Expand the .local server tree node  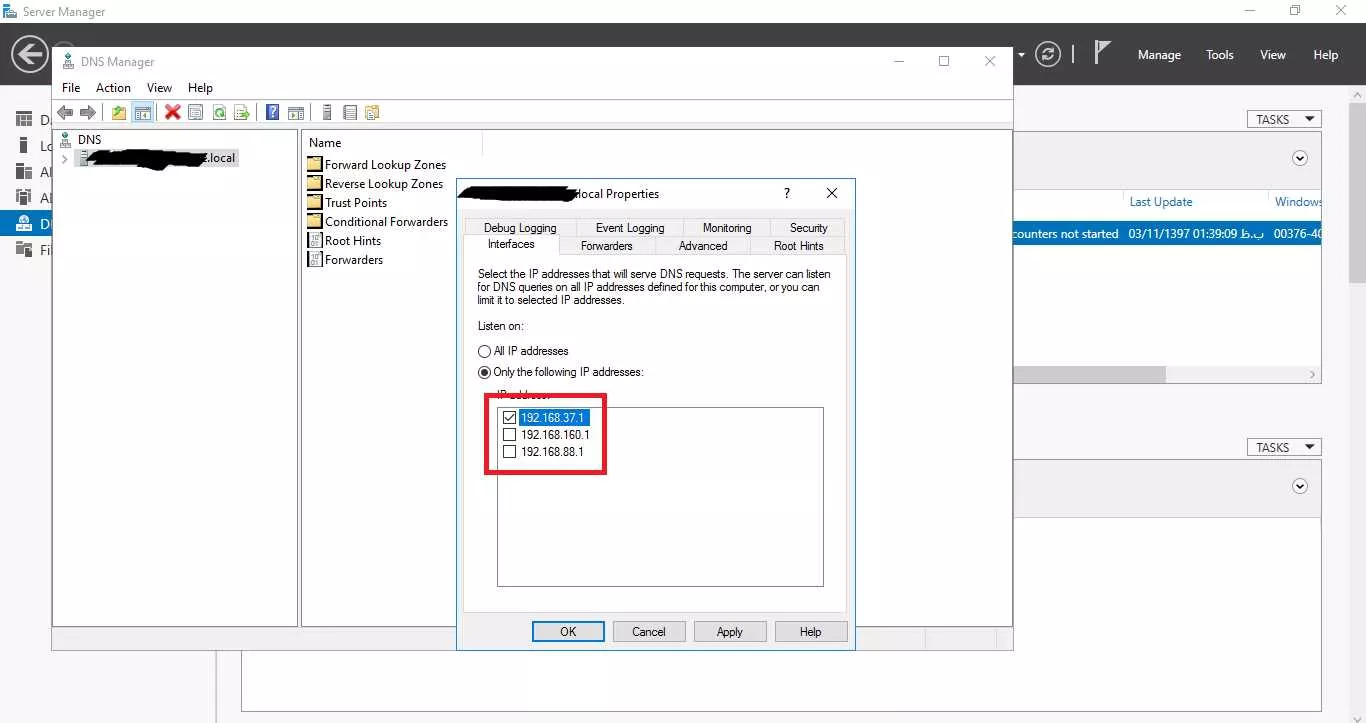click(x=65, y=159)
